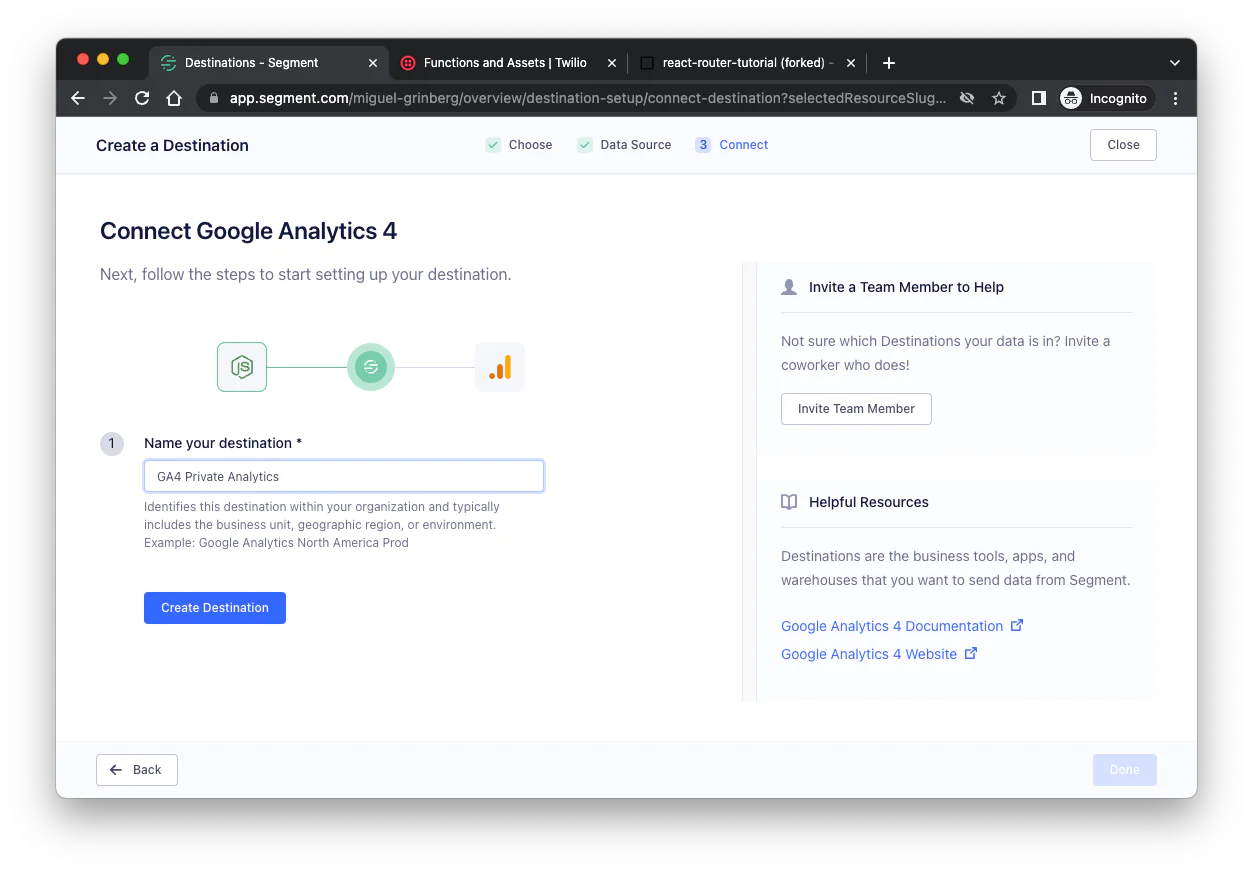Open the tab search chevron at top right
Screen dimensions: 1253x872
click(x=1175, y=62)
